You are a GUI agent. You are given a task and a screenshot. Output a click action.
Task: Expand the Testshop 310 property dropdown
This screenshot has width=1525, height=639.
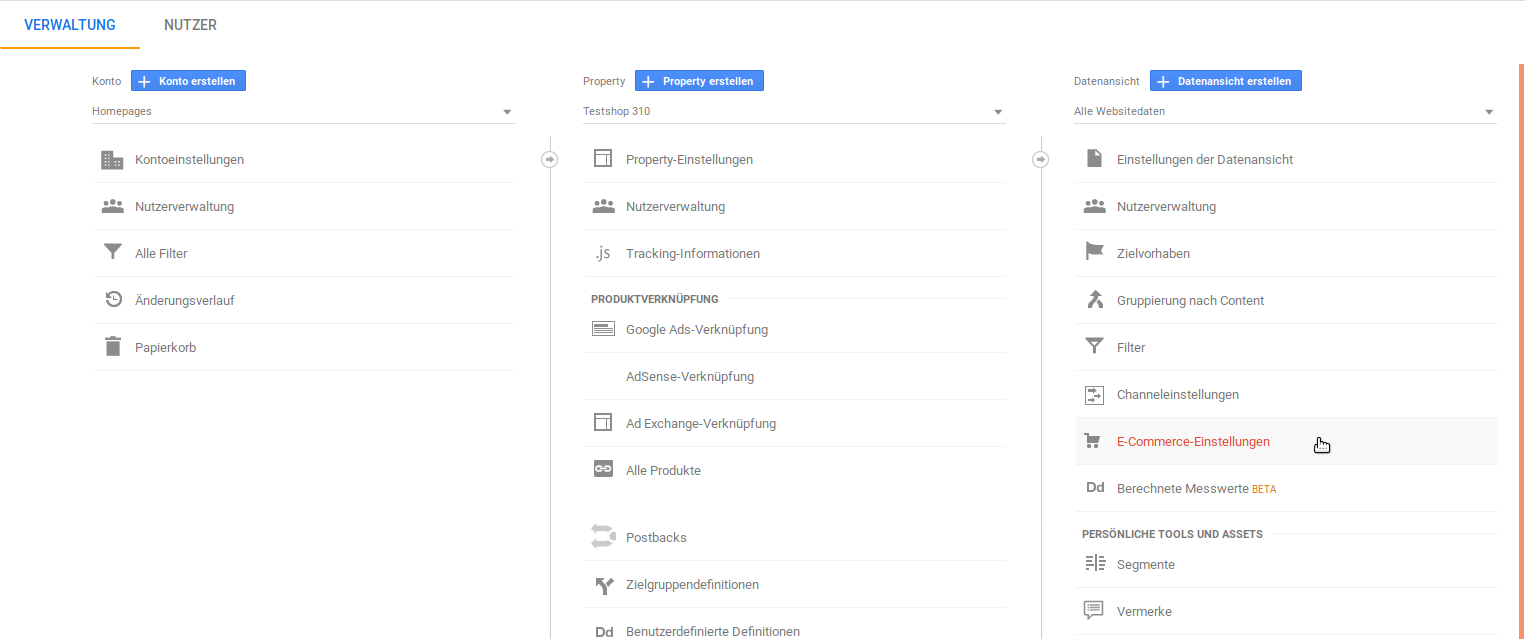793,112
